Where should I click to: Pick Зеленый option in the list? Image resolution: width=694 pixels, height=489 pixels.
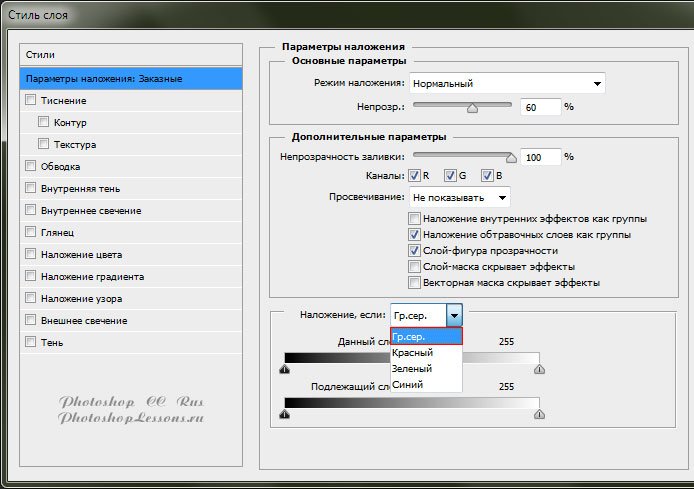(x=412, y=369)
